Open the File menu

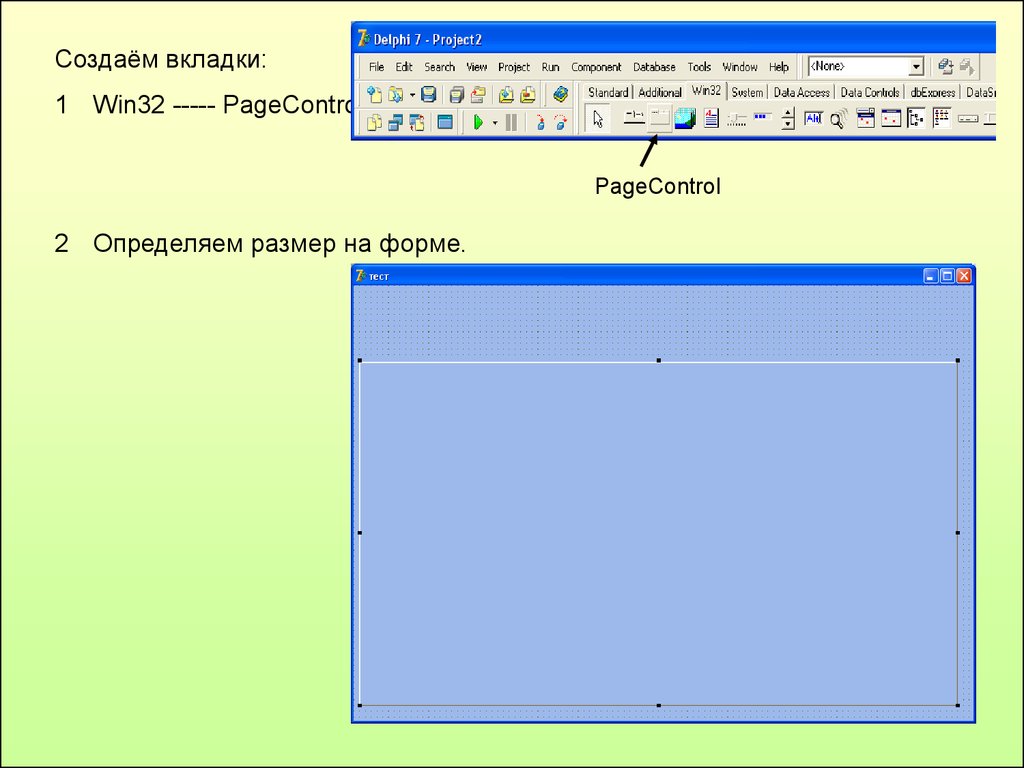[376, 67]
